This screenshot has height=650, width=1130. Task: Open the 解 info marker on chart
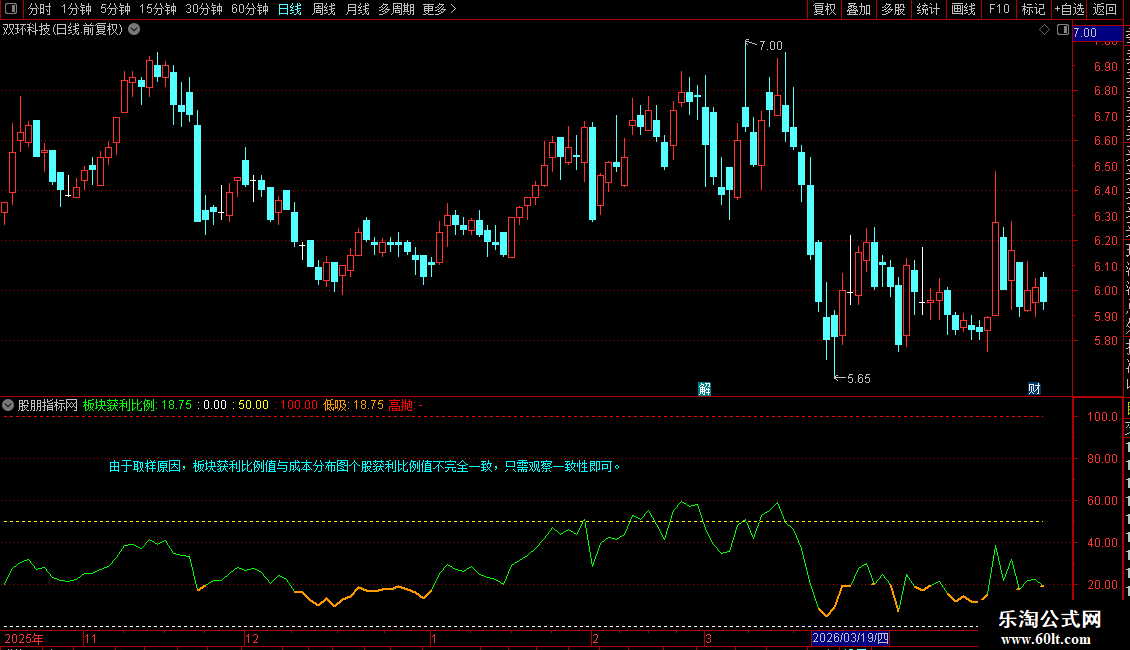[x=705, y=389]
